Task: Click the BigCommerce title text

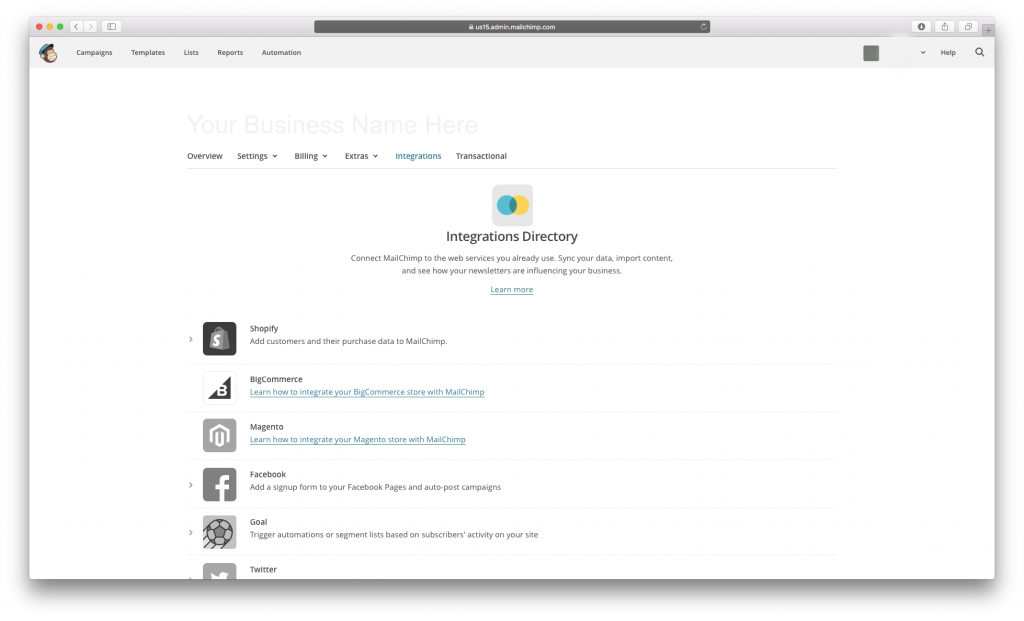Action: tap(276, 379)
